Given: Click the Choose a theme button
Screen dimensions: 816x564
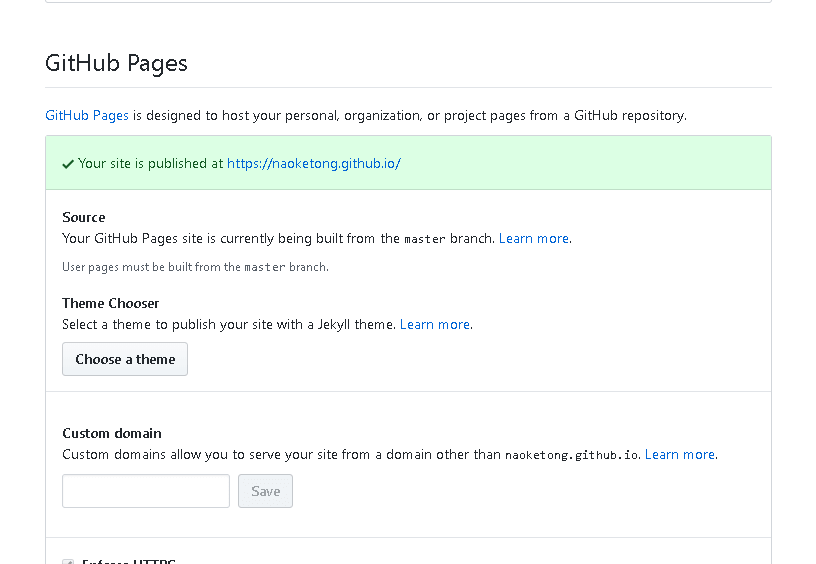Looking at the screenshot, I should coord(125,360).
